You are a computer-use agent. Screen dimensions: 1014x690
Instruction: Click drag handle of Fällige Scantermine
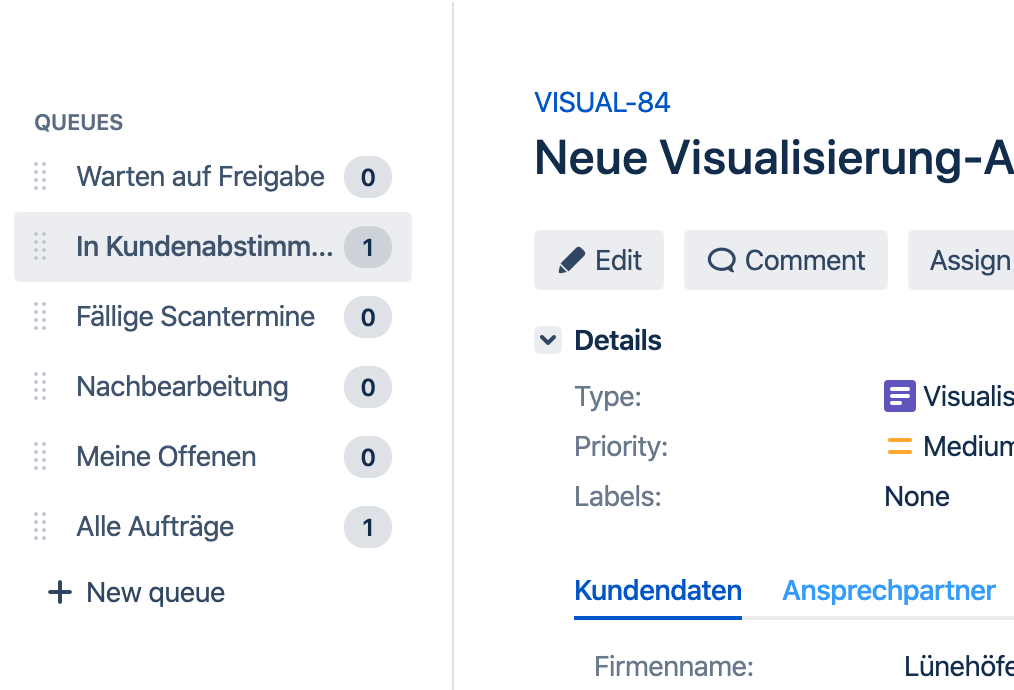click(40, 317)
